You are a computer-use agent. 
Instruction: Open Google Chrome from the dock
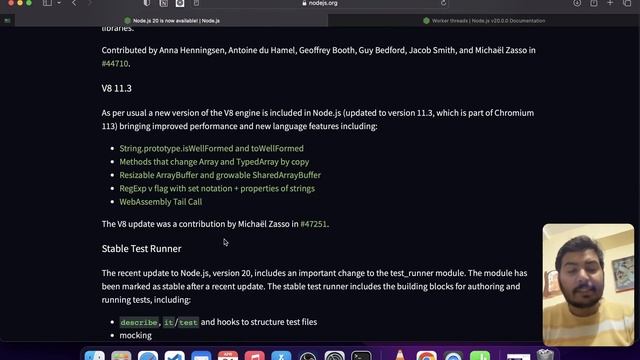427,356
